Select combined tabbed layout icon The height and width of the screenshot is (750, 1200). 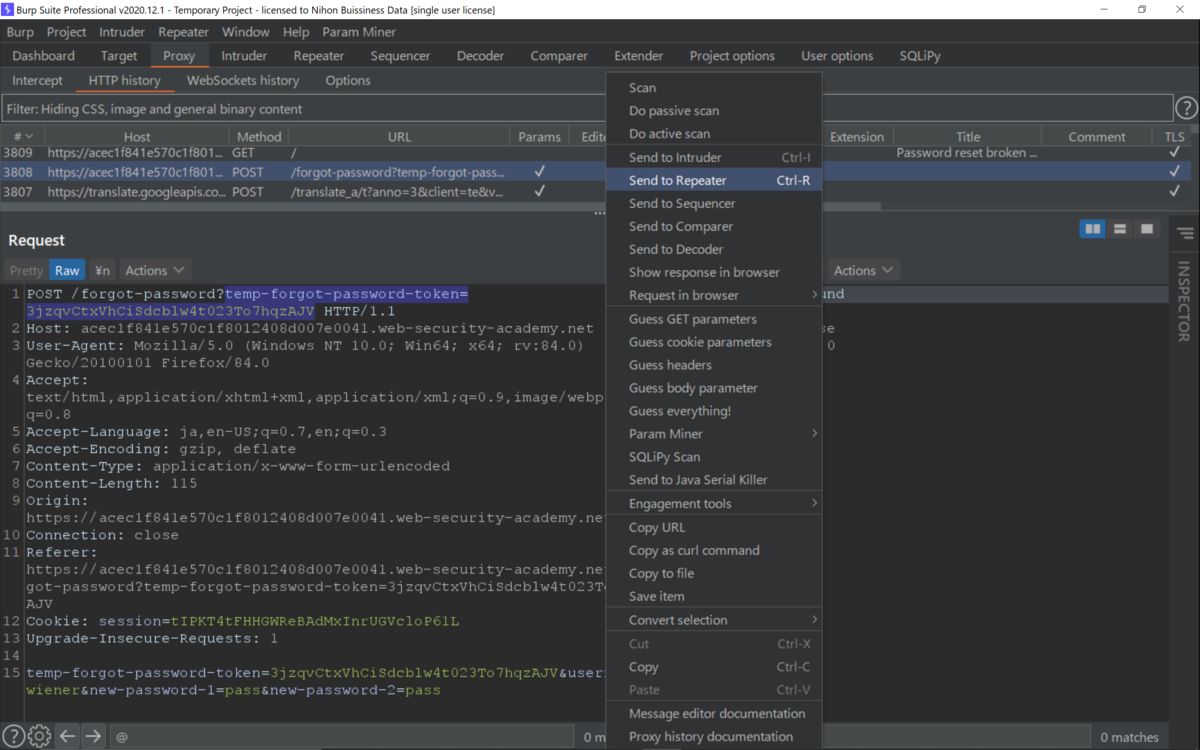(x=1147, y=230)
